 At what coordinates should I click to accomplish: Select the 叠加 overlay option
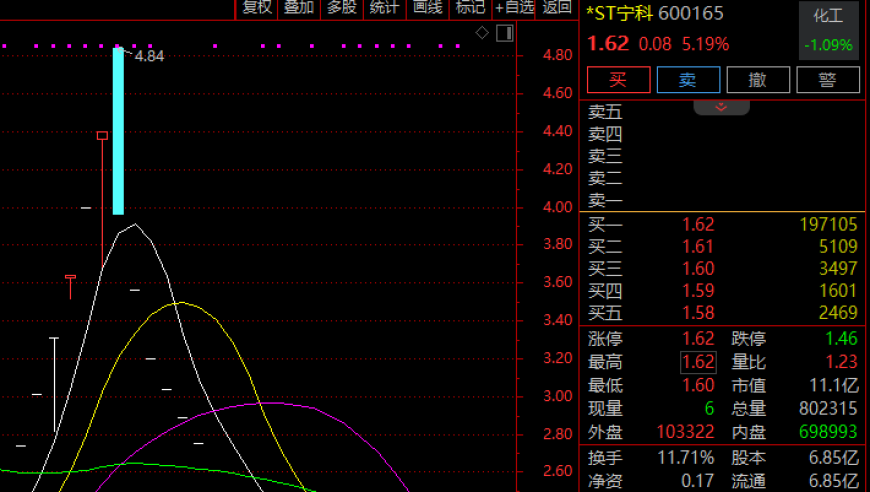click(299, 8)
